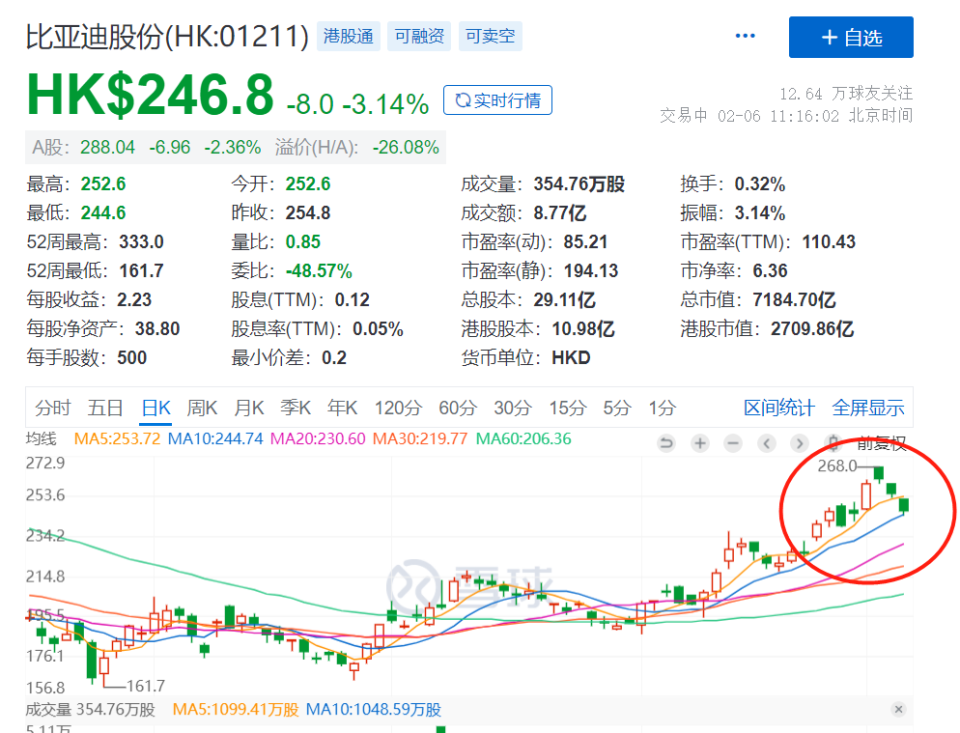Click the 每股净资产 value 38.80

click(157, 329)
